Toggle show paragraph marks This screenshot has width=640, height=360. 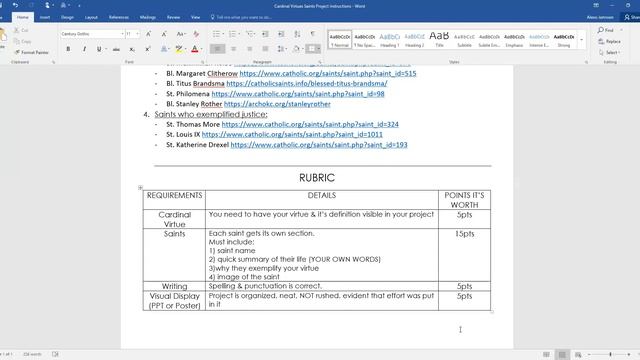[313, 34]
